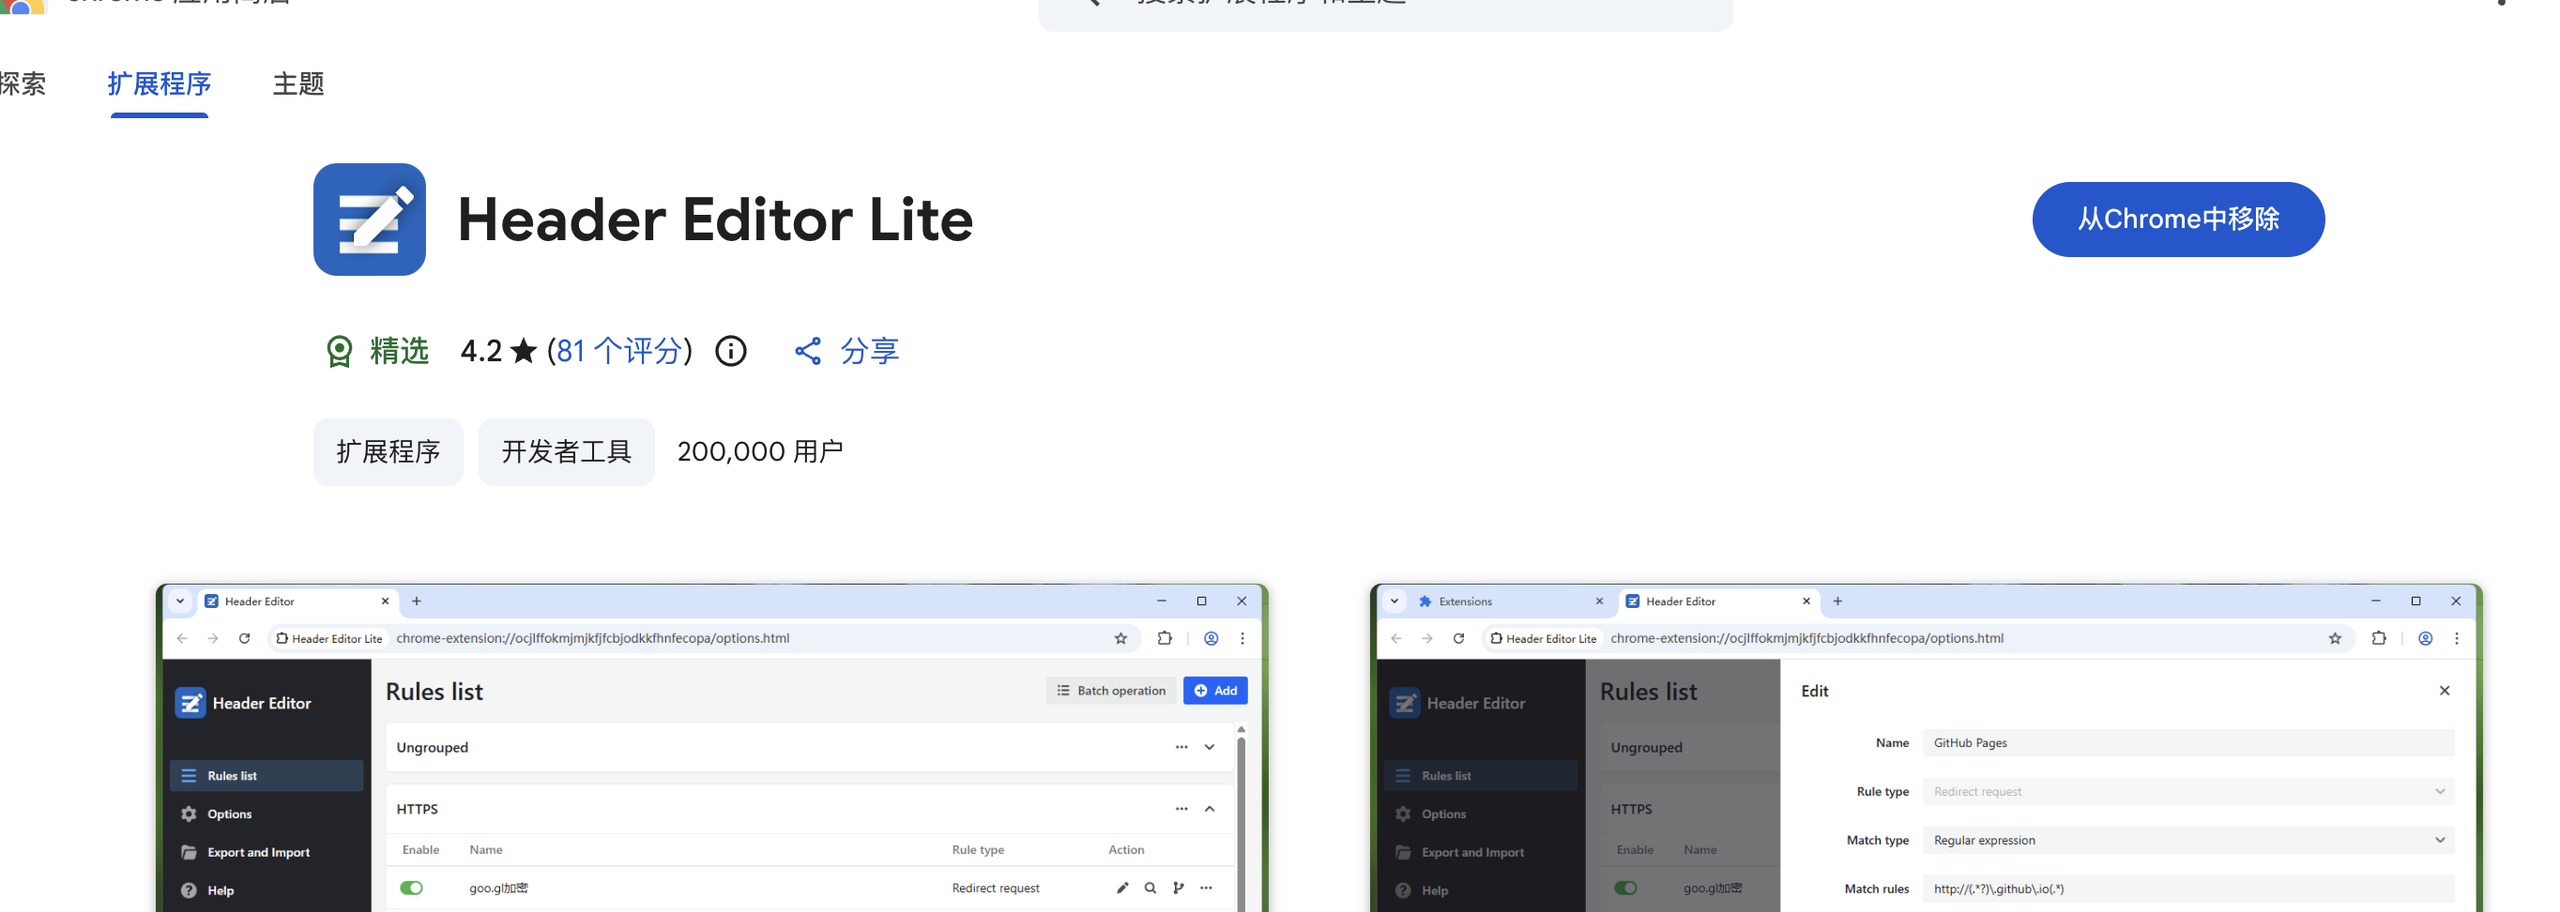This screenshot has height=912, width=2560.
Task: Click Batch operation in left preview
Action: (x=1111, y=691)
